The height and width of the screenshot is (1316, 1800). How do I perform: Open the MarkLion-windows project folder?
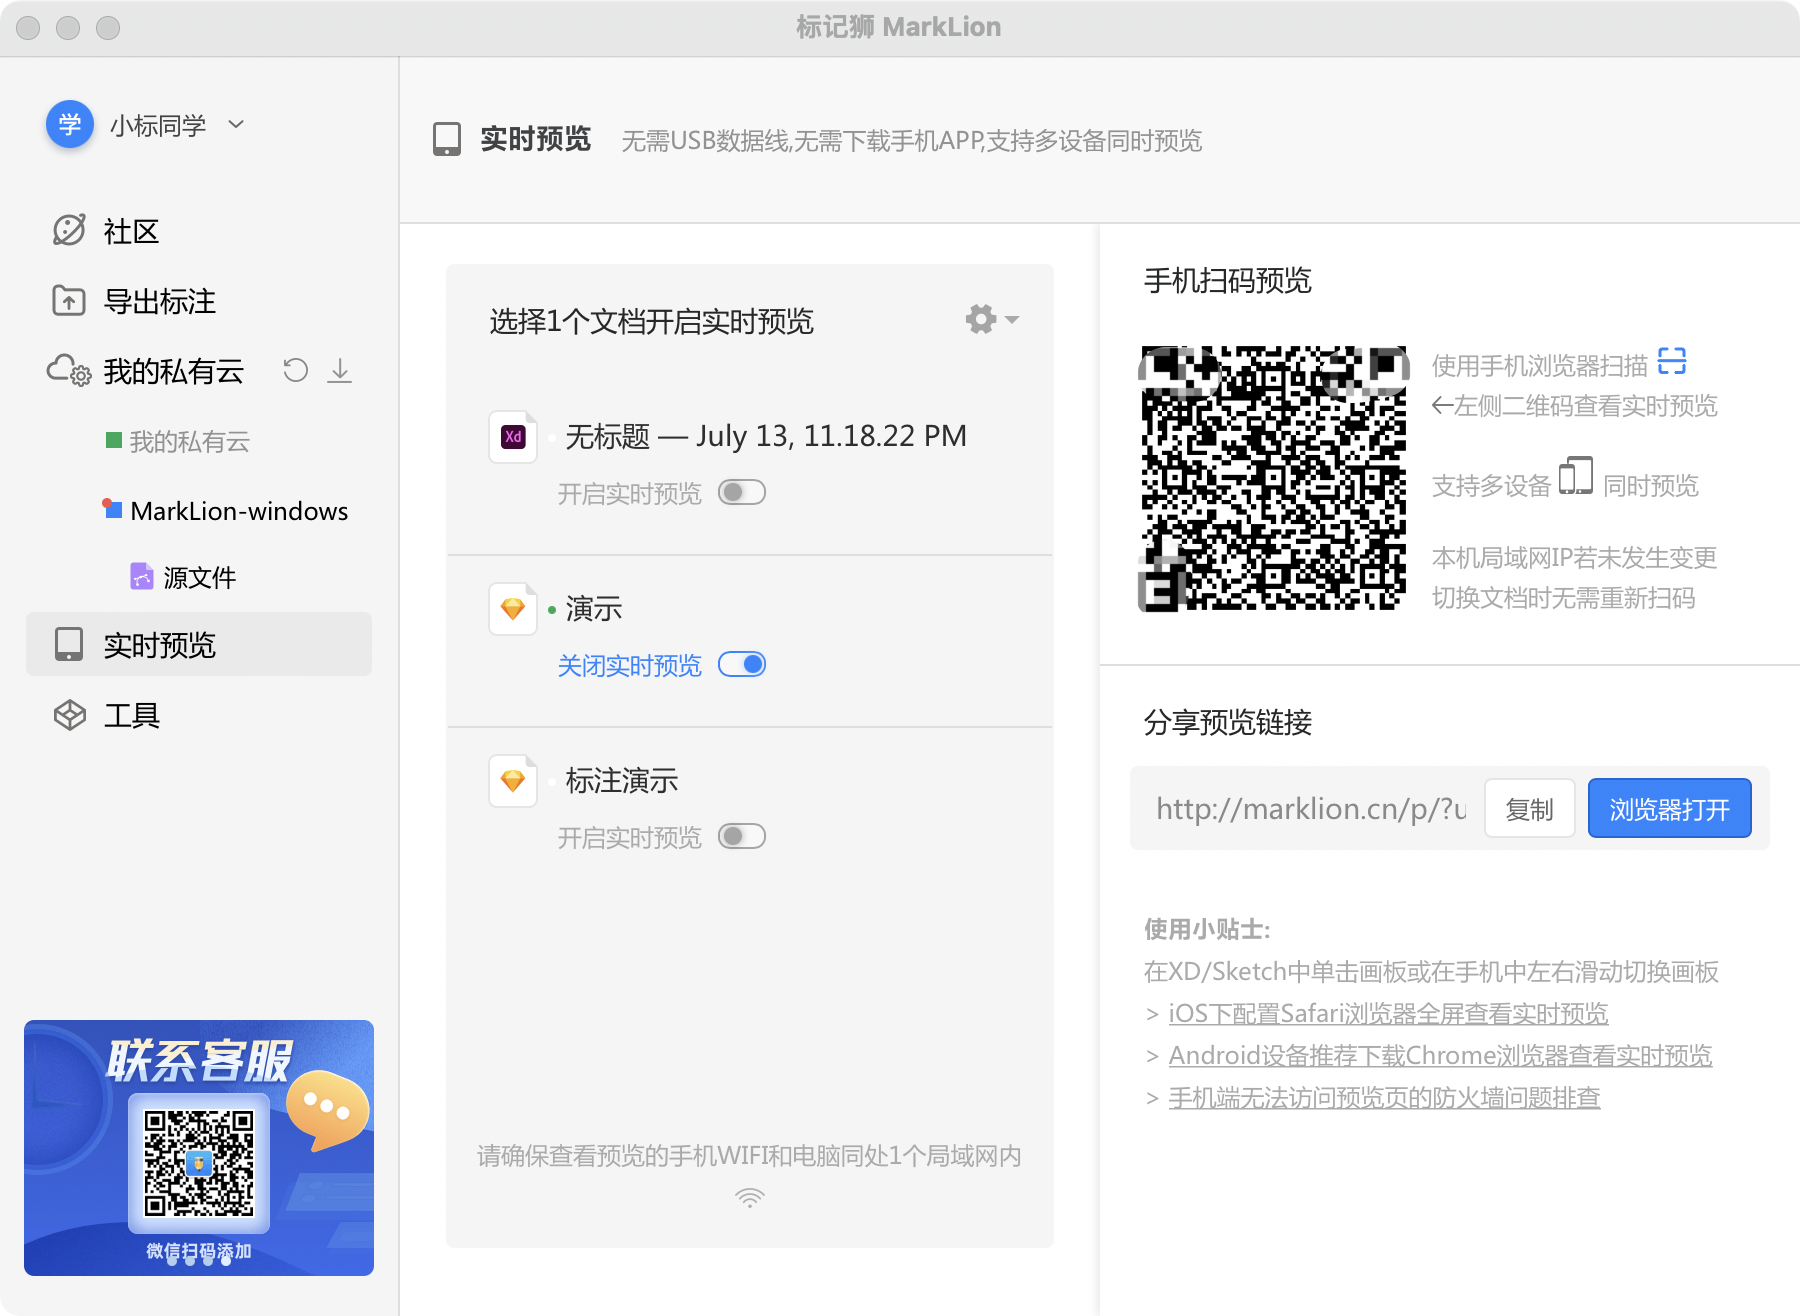coord(240,511)
